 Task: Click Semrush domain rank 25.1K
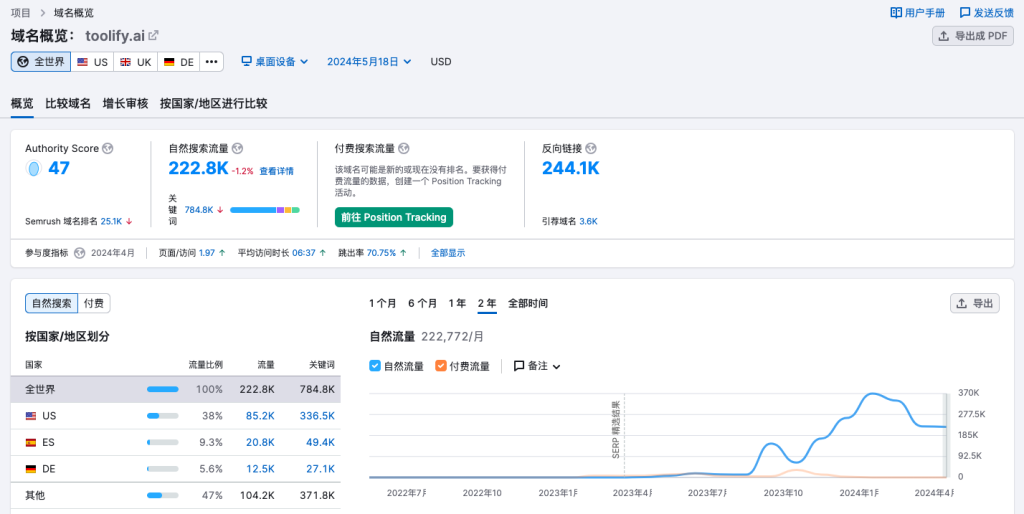[x=112, y=221]
